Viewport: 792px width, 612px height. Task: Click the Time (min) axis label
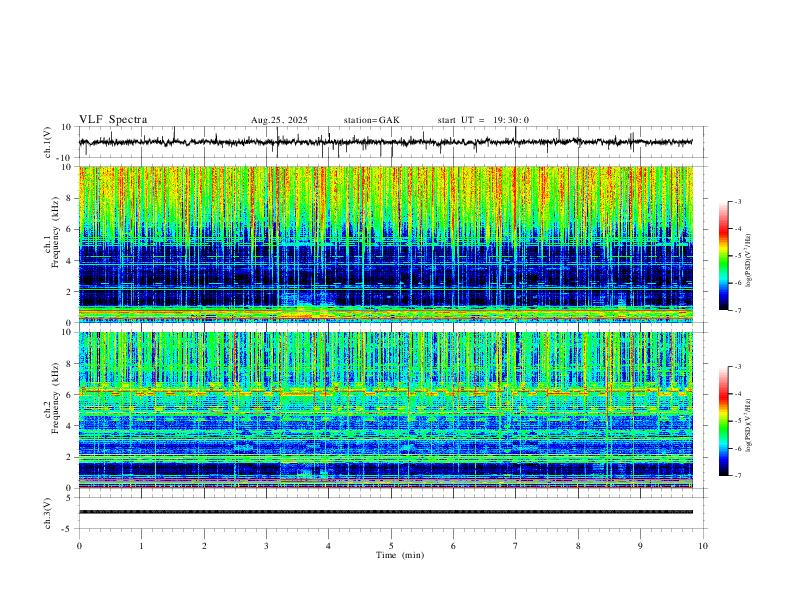400,555
